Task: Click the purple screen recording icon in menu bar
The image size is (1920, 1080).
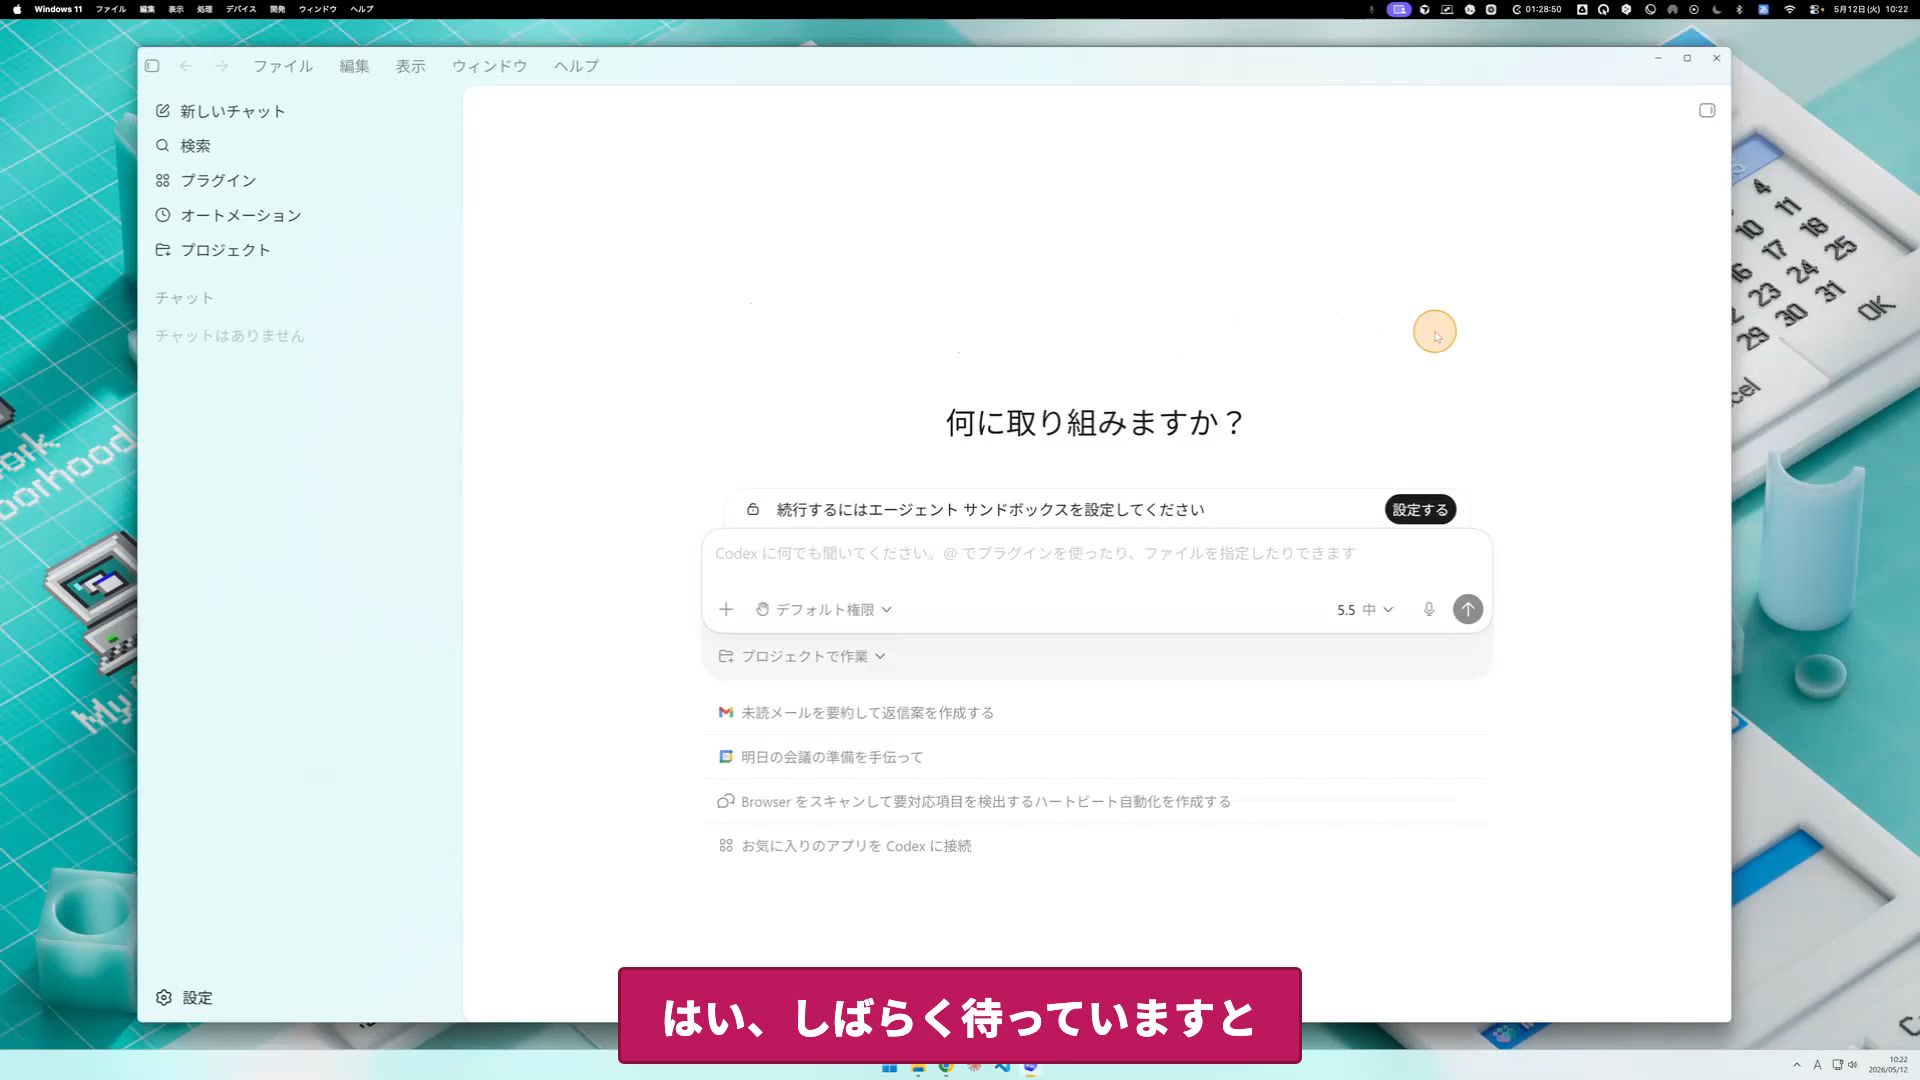Action: [1399, 9]
